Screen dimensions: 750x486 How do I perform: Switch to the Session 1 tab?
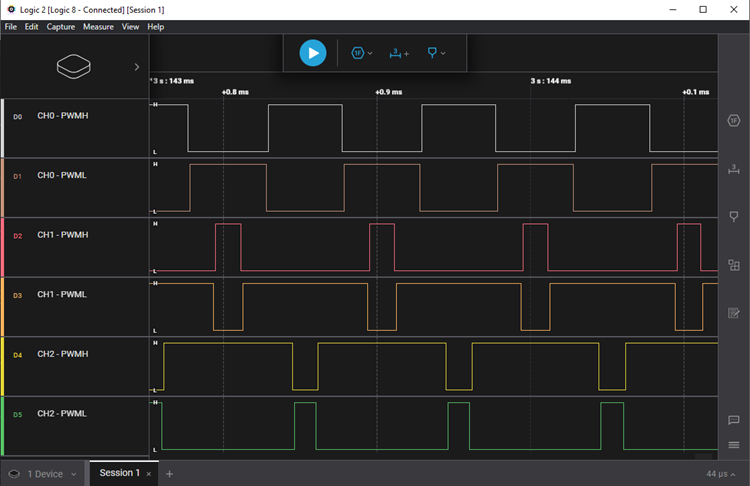point(118,473)
